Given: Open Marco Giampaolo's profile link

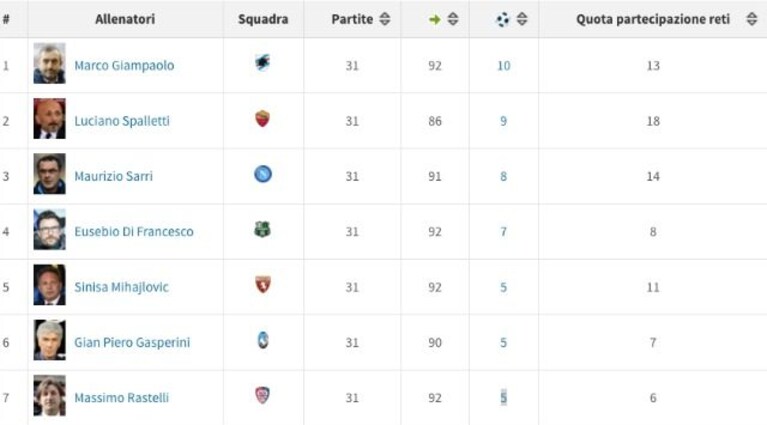Looking at the screenshot, I should click(124, 66).
